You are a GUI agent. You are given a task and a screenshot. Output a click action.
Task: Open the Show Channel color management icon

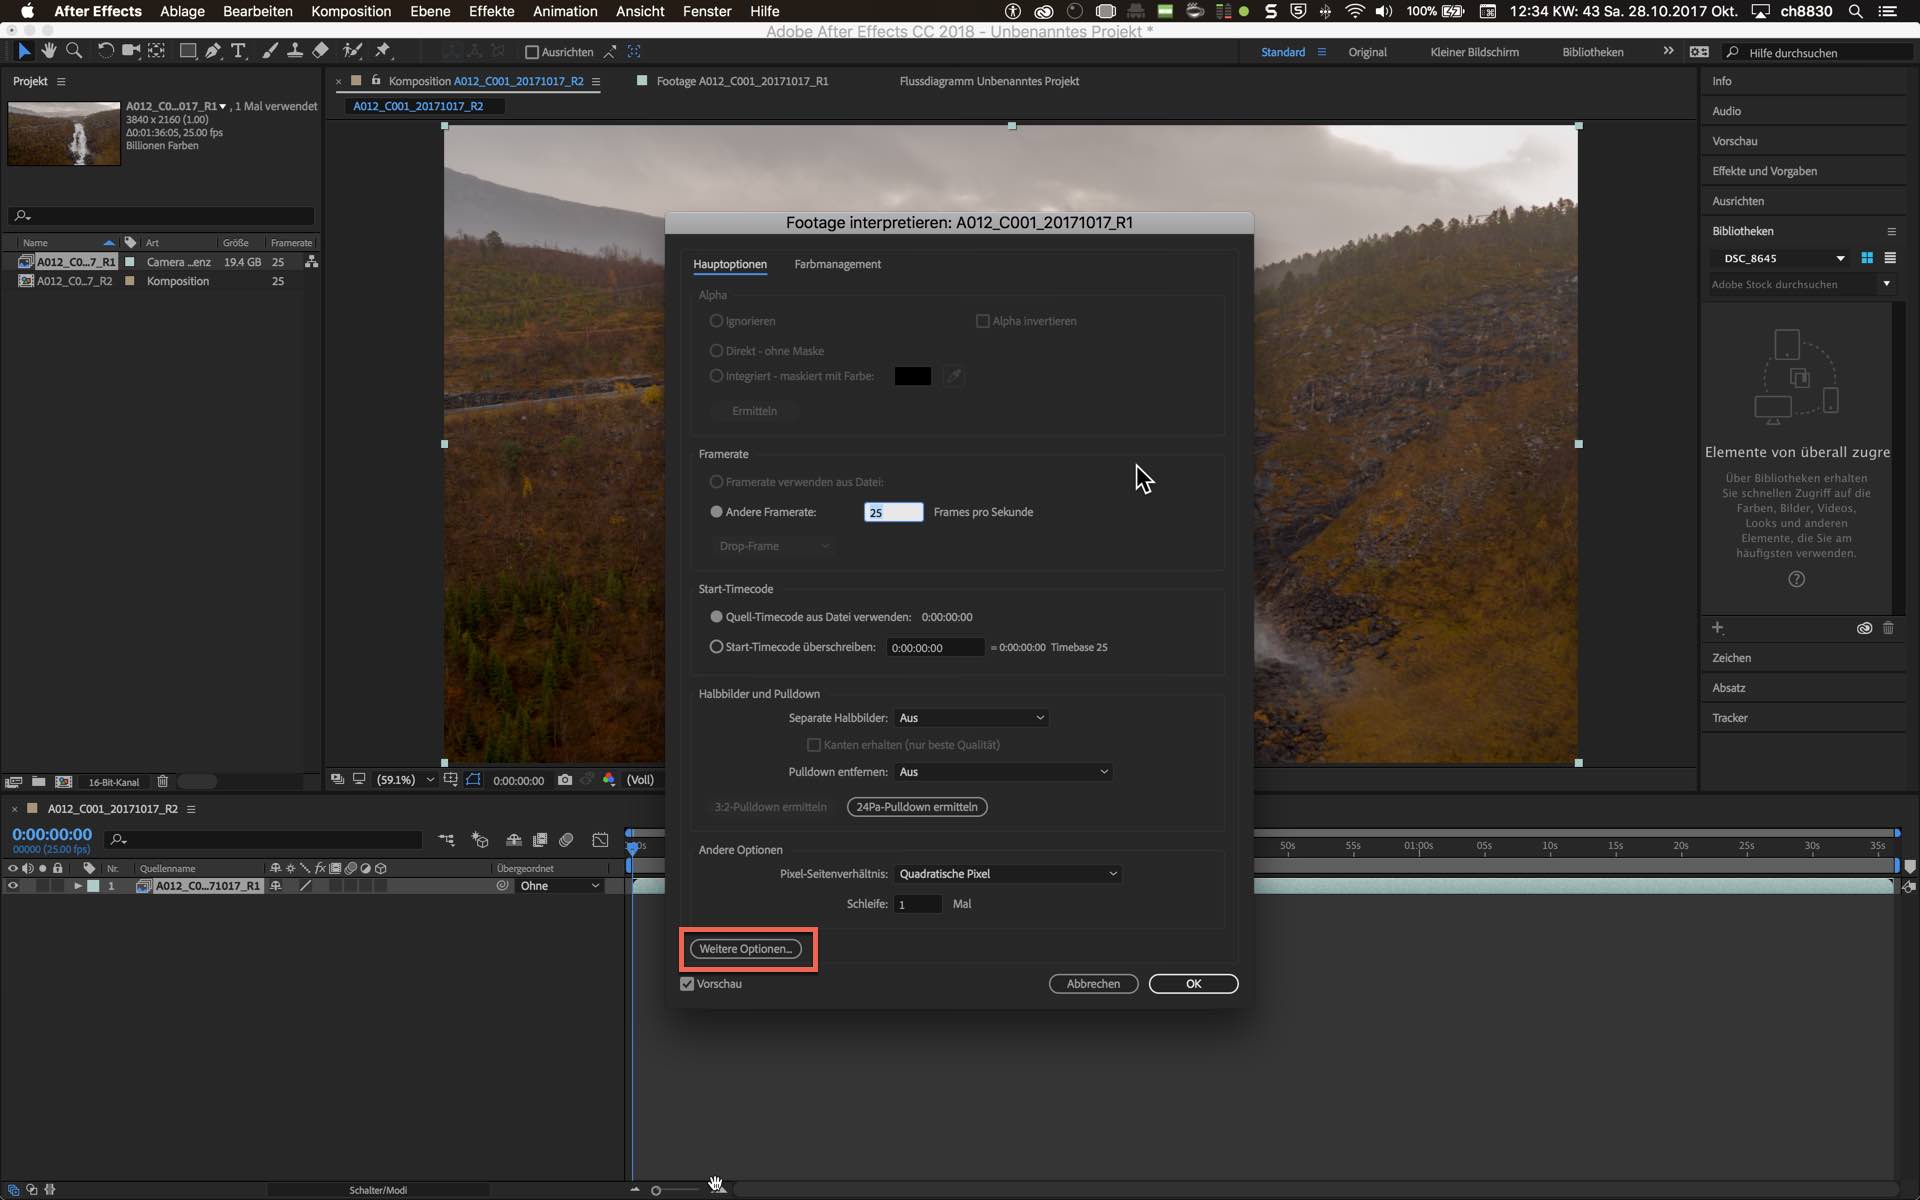[609, 780]
